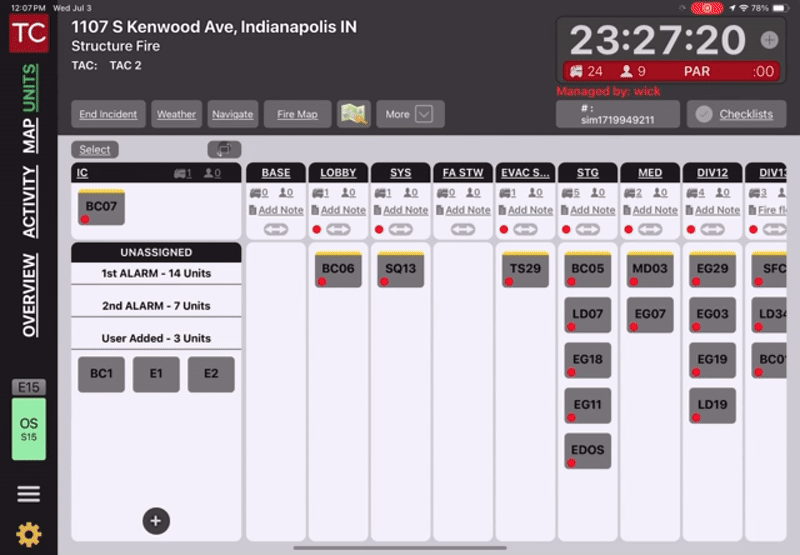800x555 pixels.
Task: Click the TC app logo
Action: pos(29,32)
